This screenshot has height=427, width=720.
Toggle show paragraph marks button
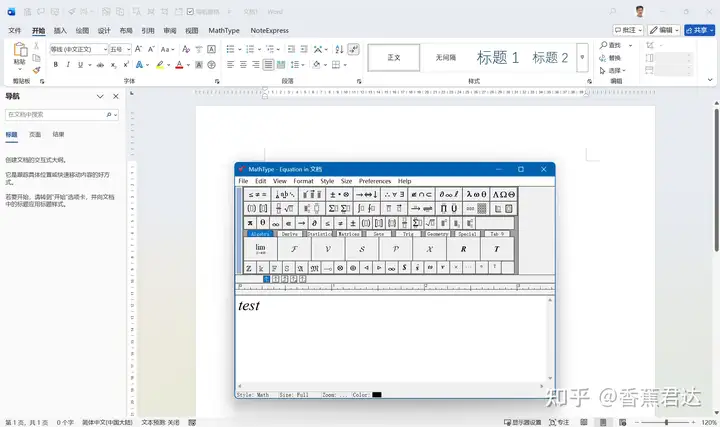353,49
